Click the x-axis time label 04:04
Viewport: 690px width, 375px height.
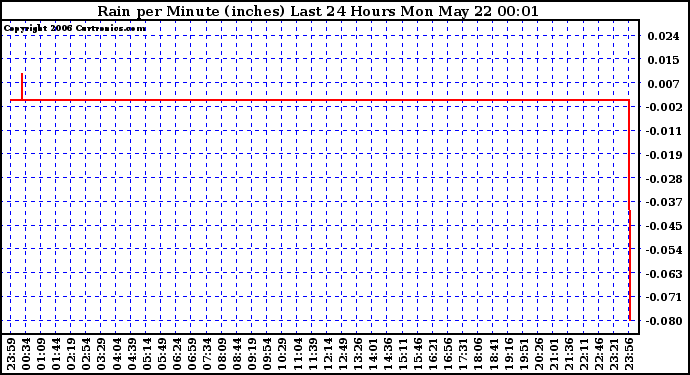point(117,355)
